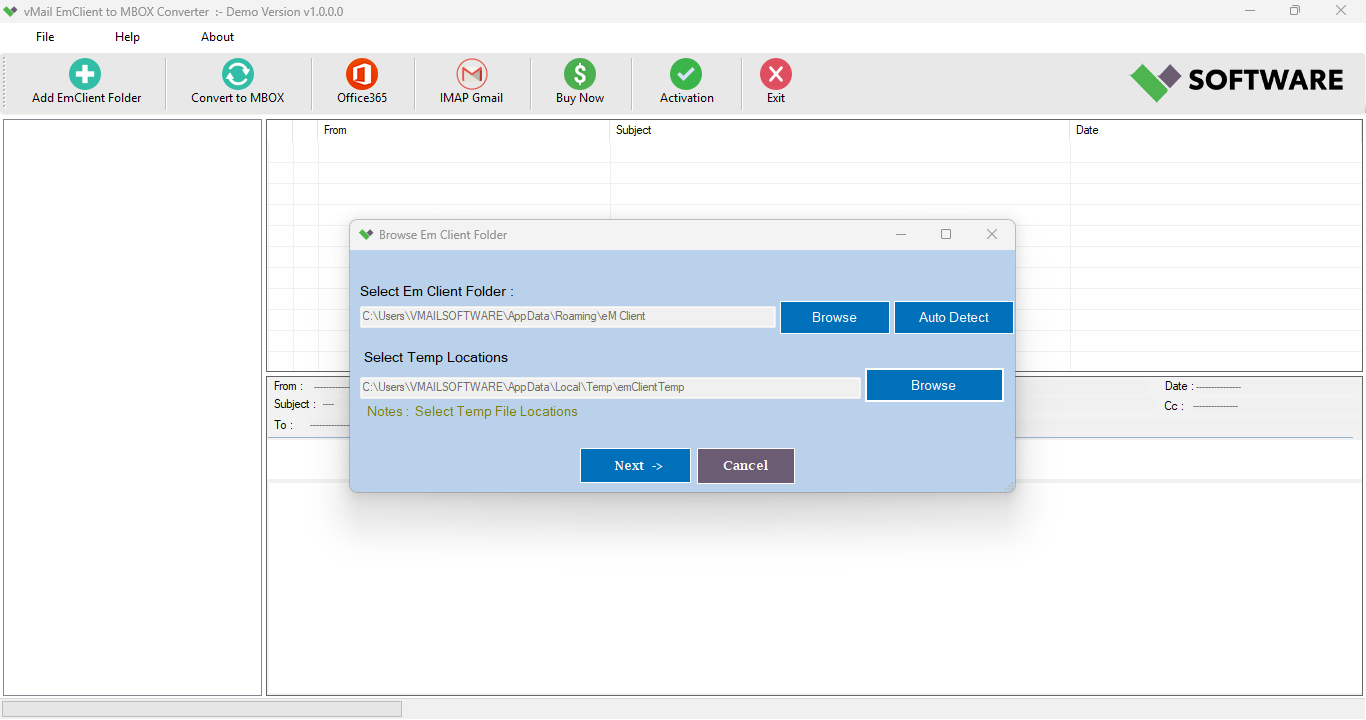Open the Help menu
Image resolution: width=1366 pixels, height=720 pixels.
[x=127, y=37]
